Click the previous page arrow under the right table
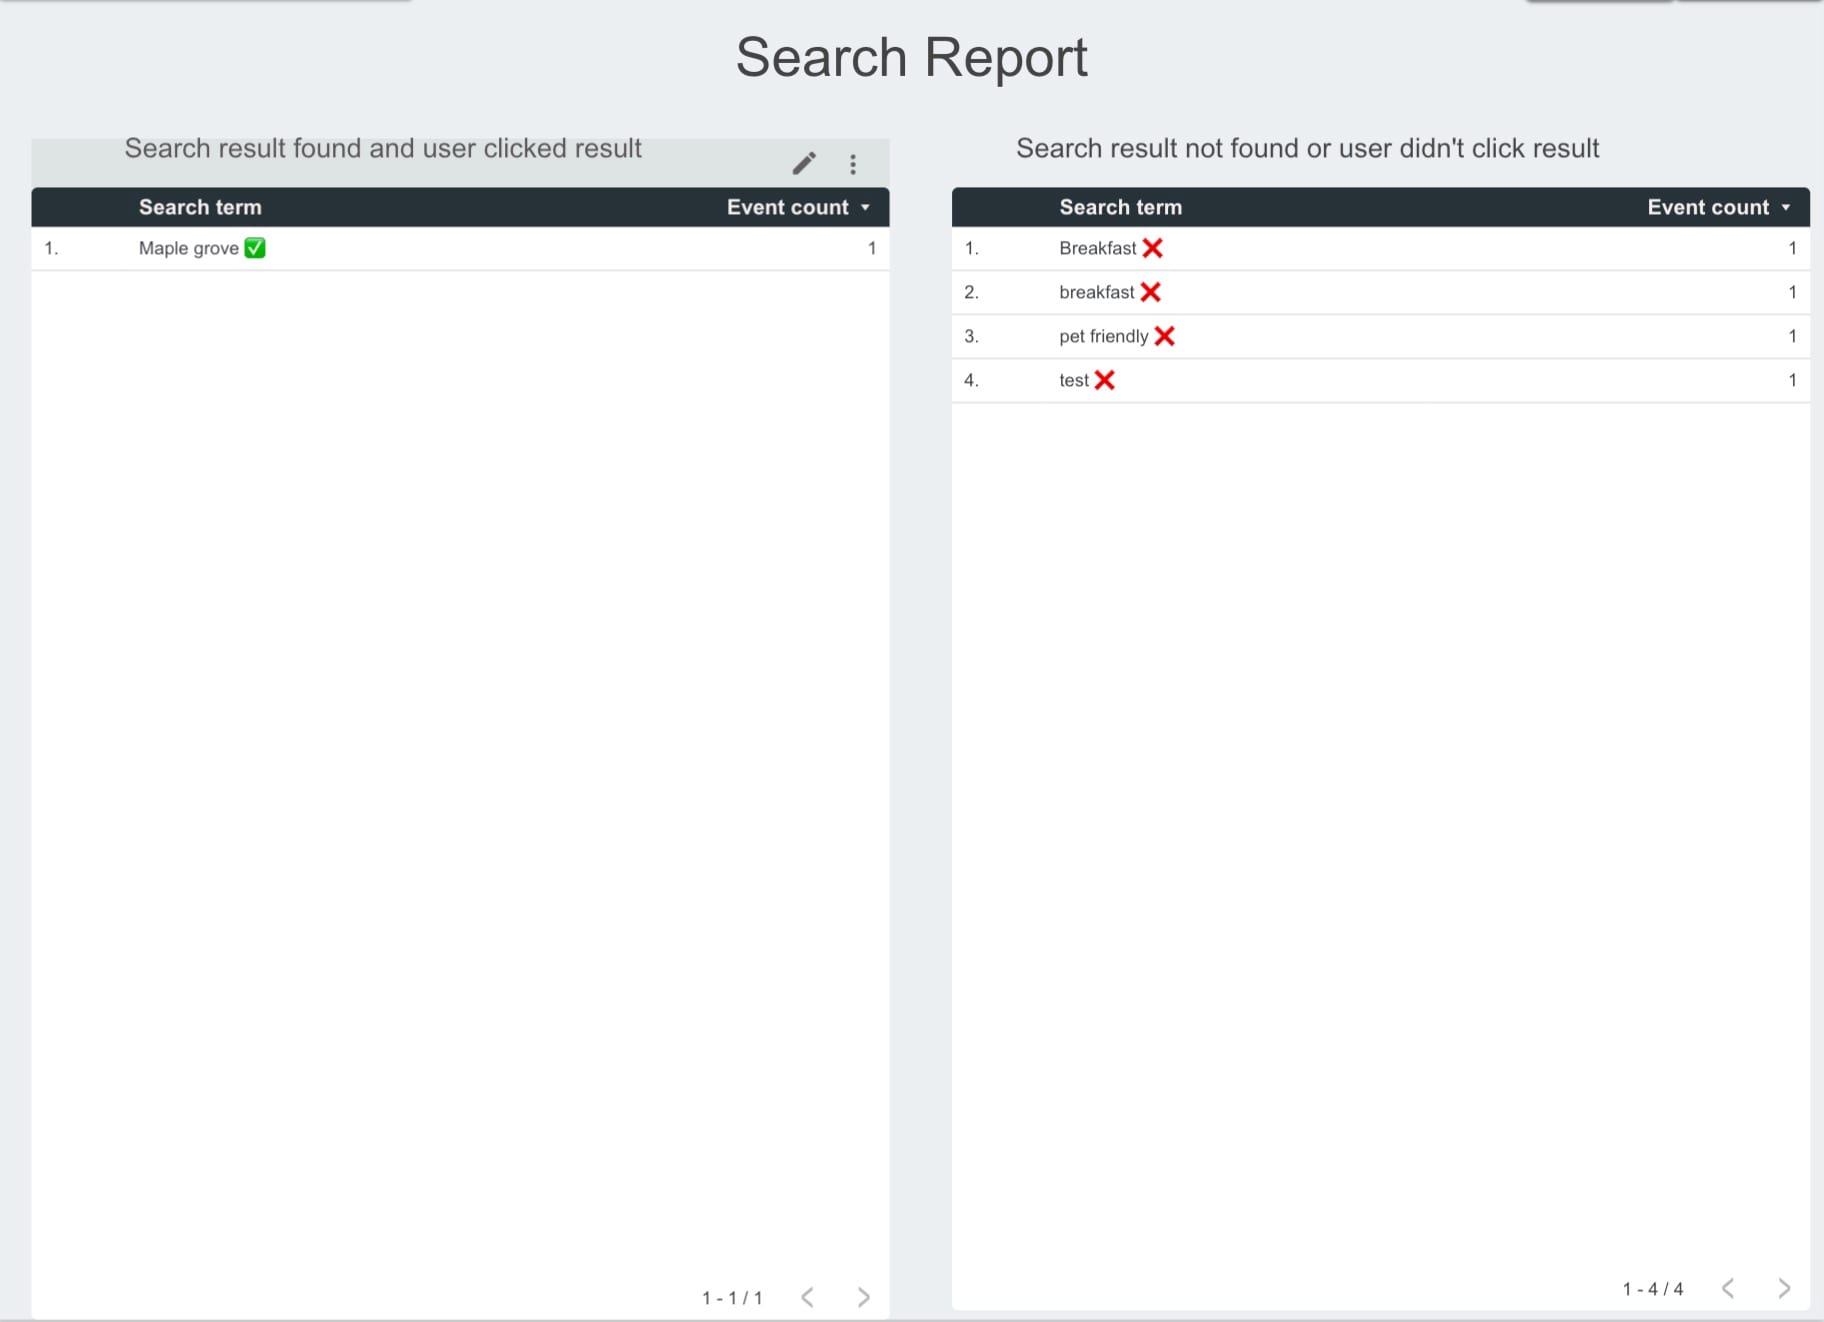The image size is (1824, 1322). [x=1729, y=1288]
